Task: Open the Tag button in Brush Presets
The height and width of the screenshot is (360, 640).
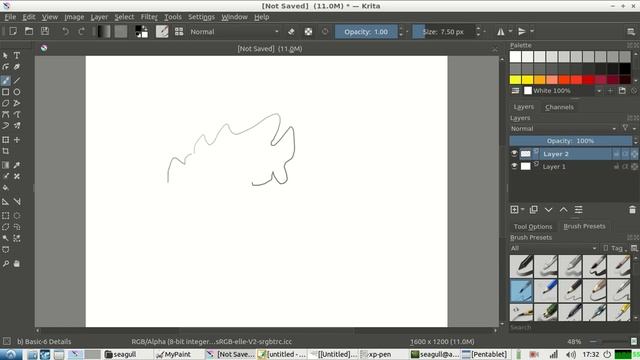Action: tap(615, 248)
